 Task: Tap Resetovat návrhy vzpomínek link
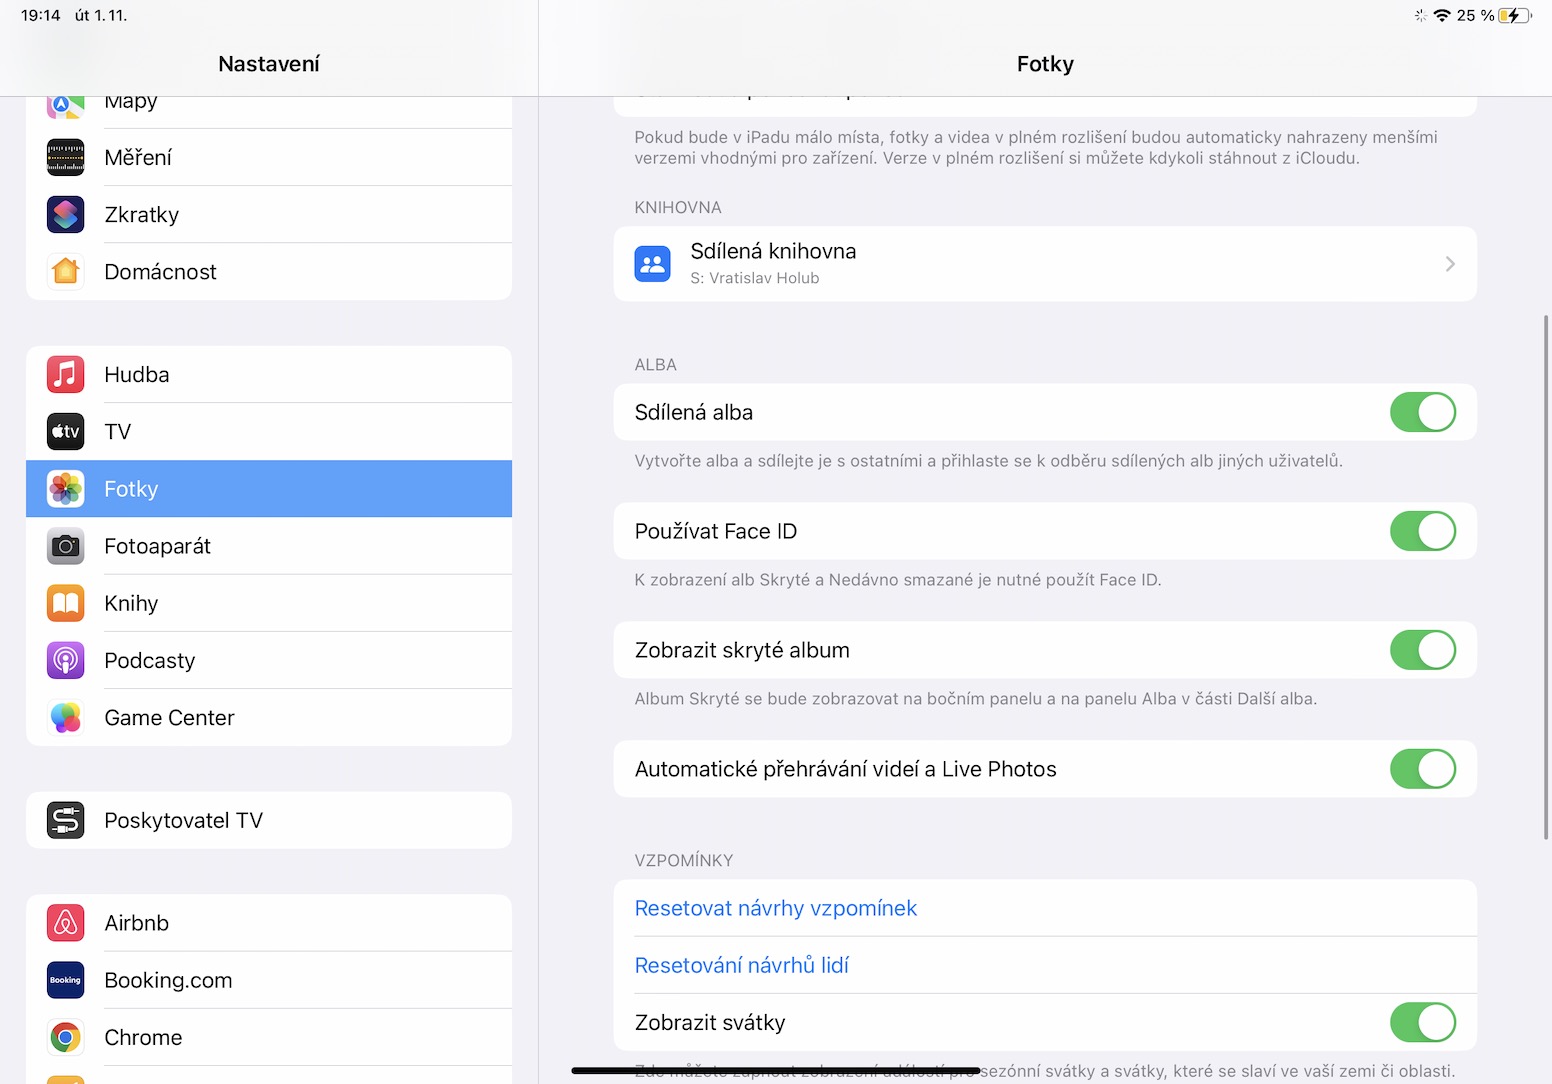coord(776,908)
